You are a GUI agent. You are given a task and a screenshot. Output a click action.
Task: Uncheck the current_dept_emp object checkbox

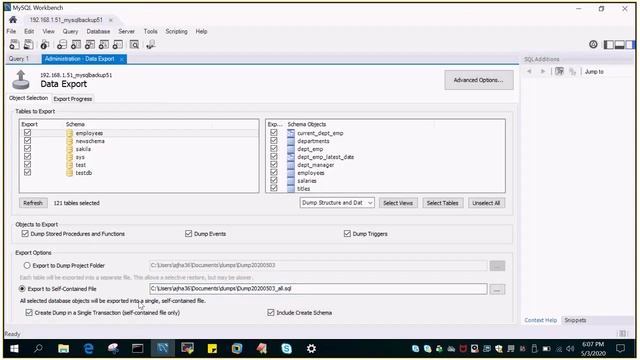tap(274, 133)
